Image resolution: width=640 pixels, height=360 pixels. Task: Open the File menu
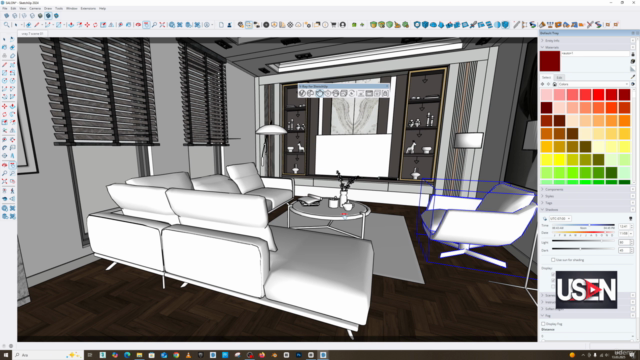tap(5, 8)
